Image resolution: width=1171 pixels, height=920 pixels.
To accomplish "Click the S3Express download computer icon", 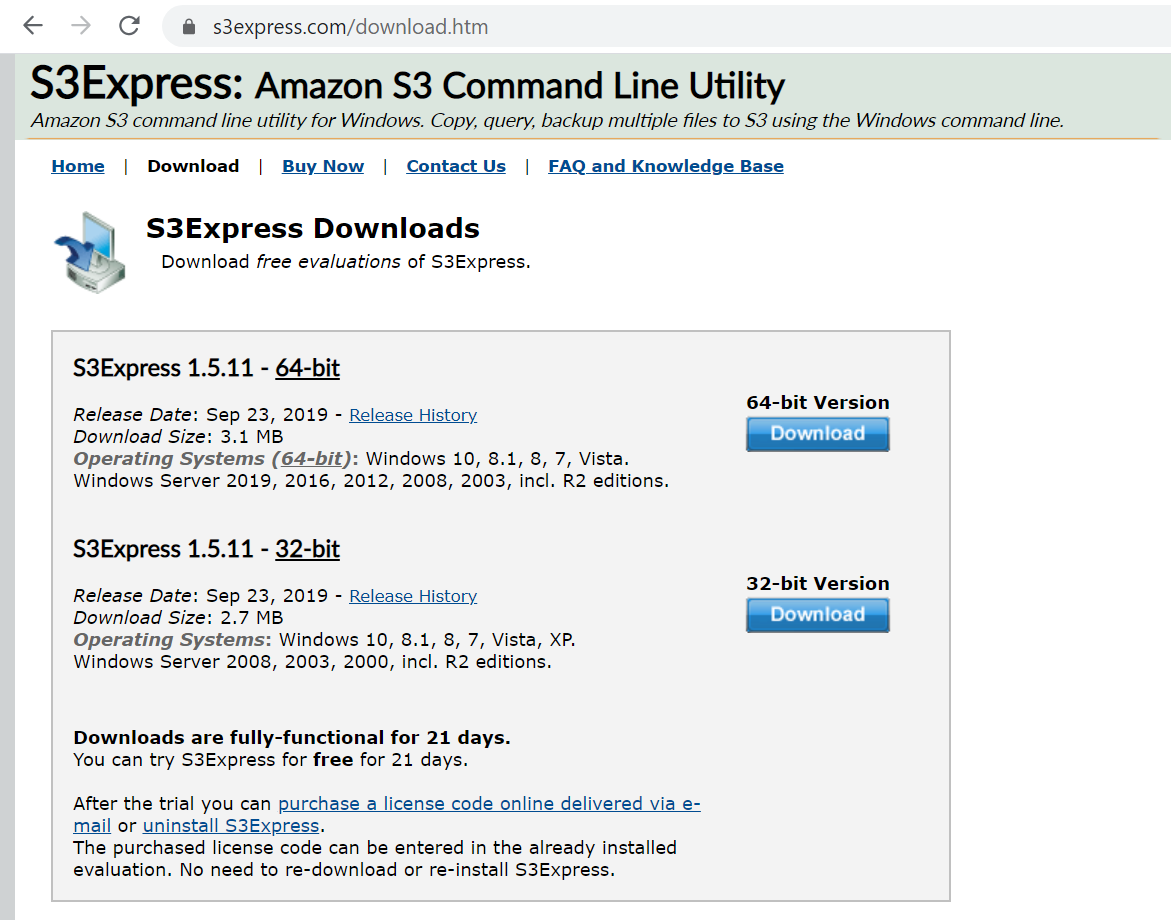I will [91, 251].
